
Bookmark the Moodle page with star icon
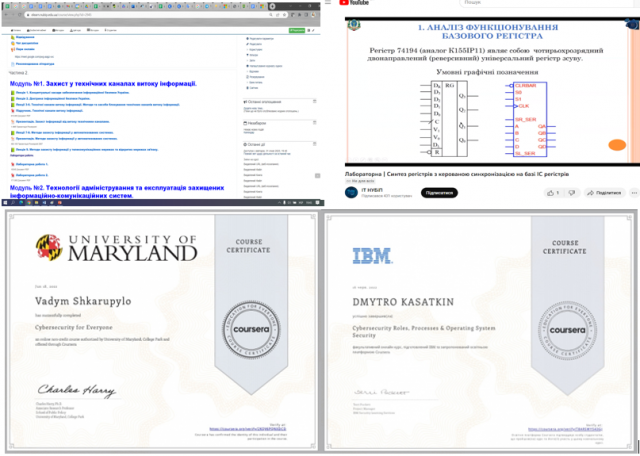pyautogui.click(x=284, y=15)
